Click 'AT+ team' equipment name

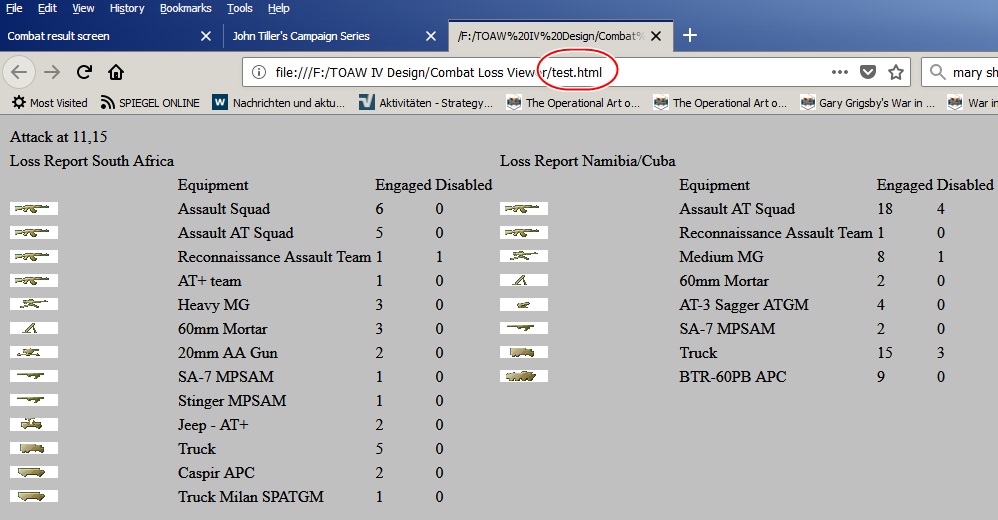click(209, 281)
